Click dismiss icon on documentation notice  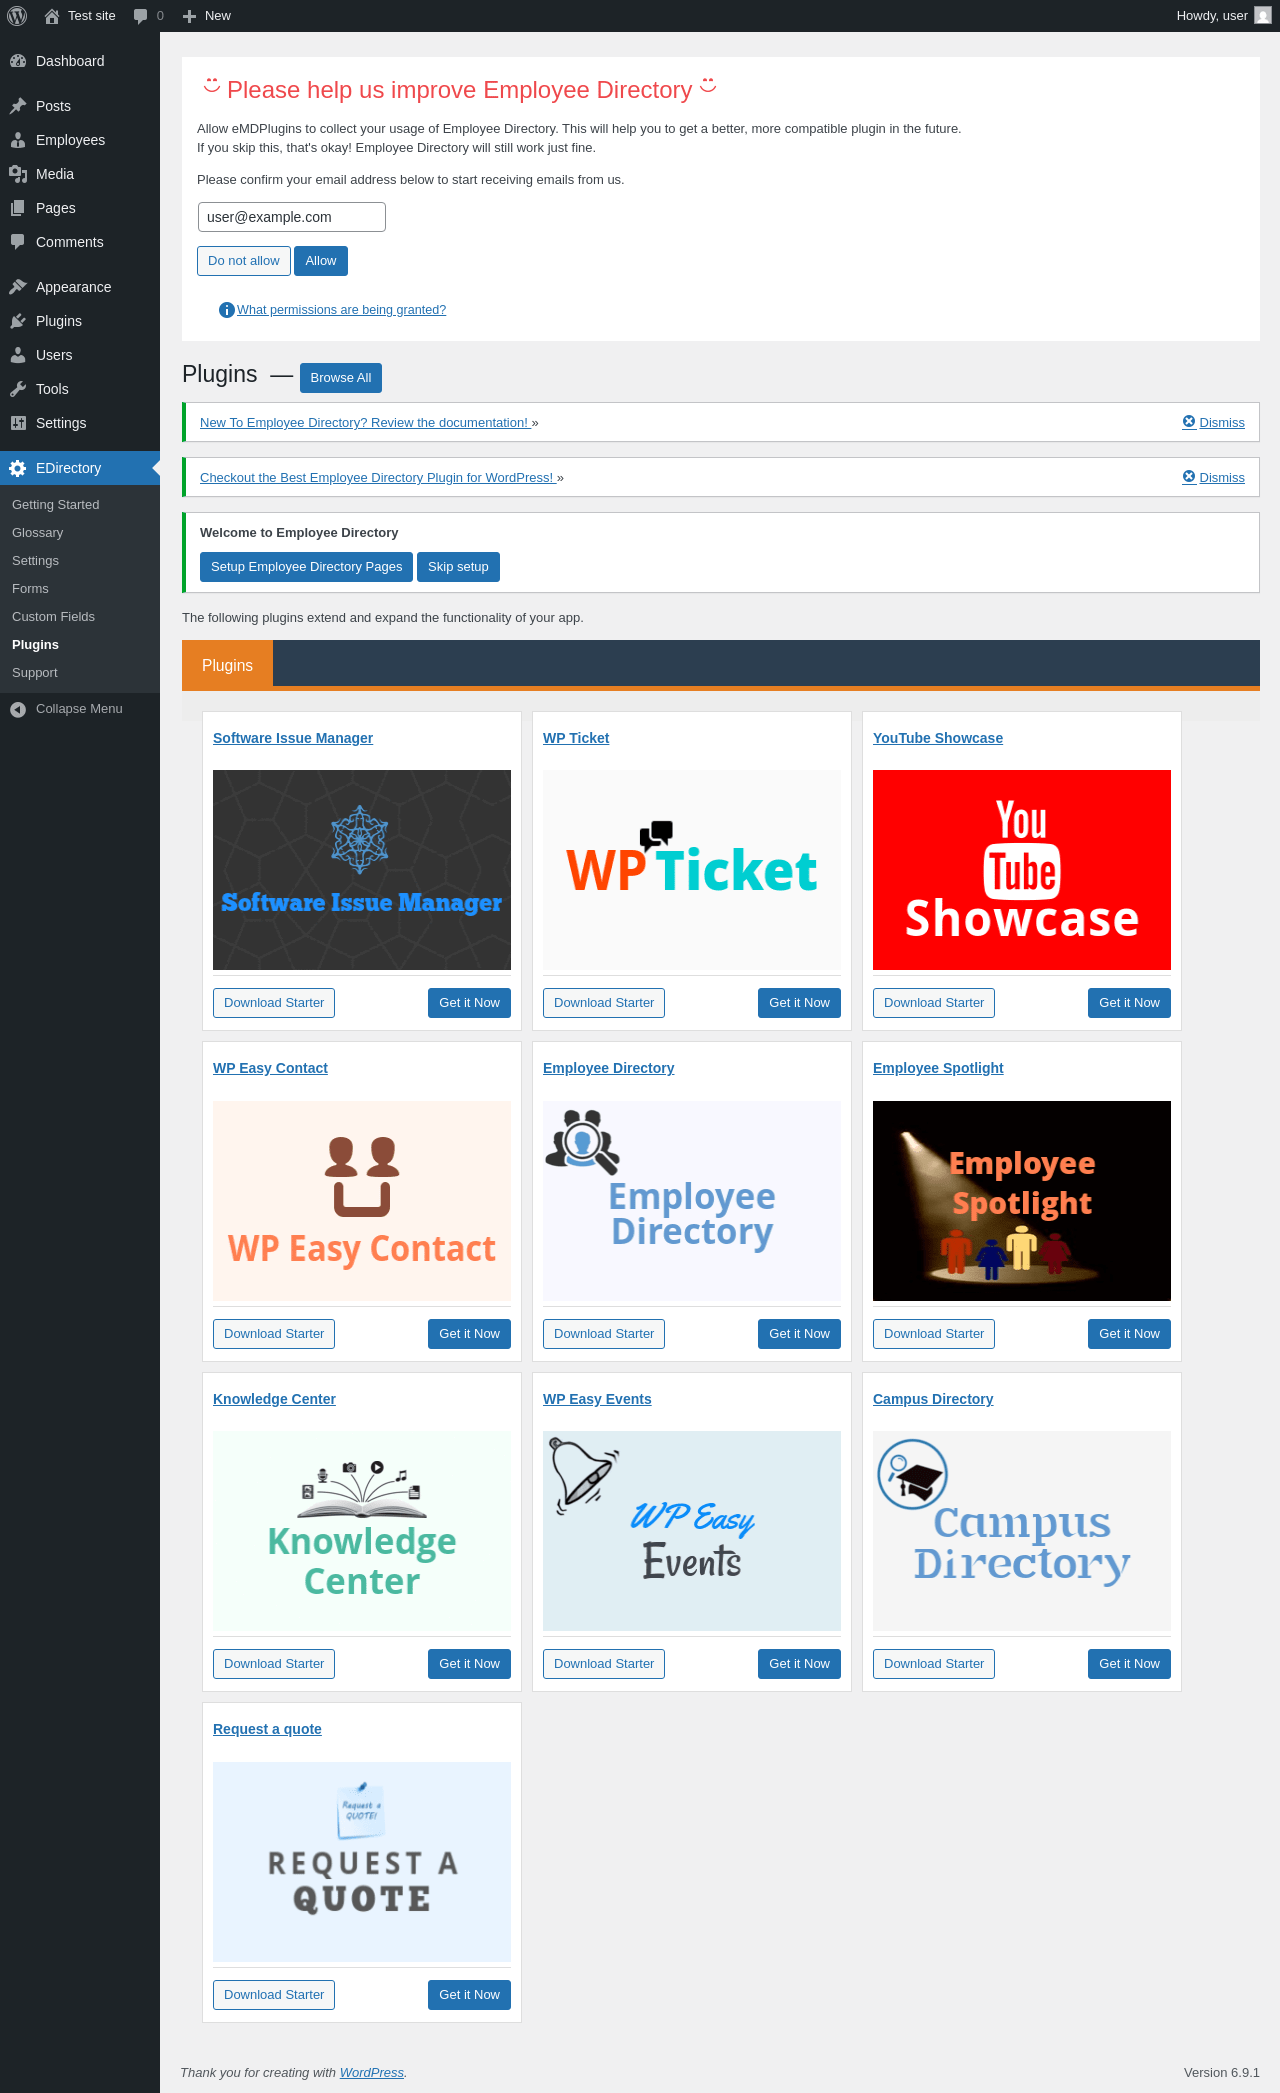point(1189,422)
